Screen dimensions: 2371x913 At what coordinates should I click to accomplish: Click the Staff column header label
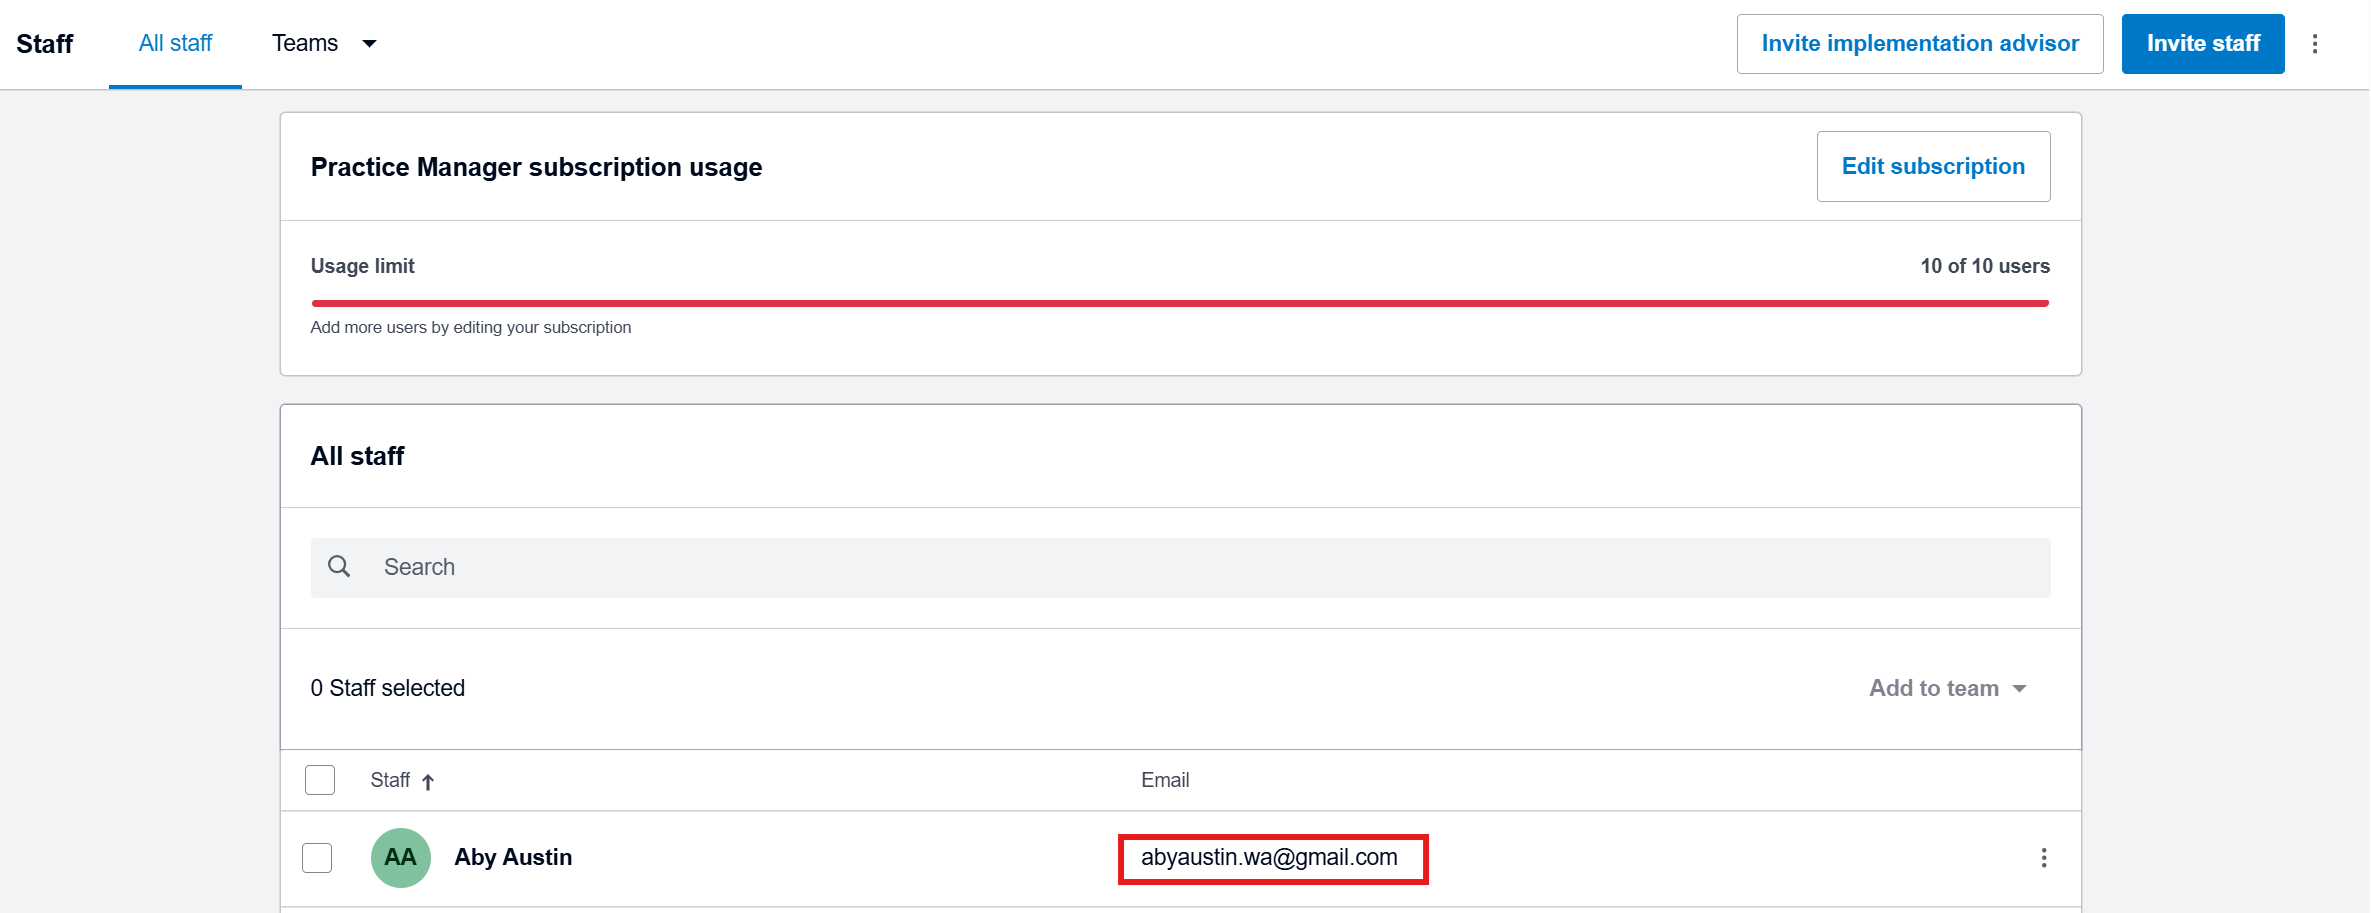(x=390, y=780)
